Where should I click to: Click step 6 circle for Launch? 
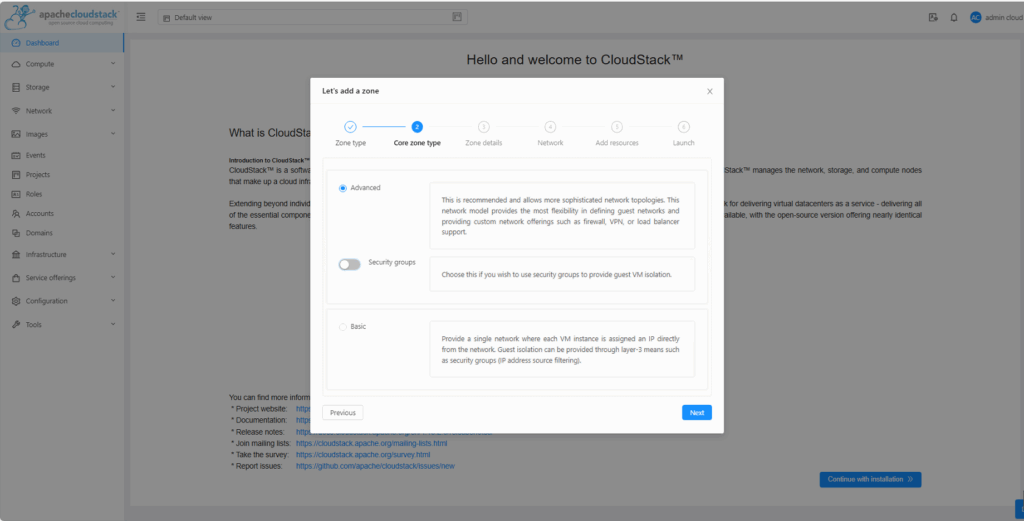click(683, 127)
